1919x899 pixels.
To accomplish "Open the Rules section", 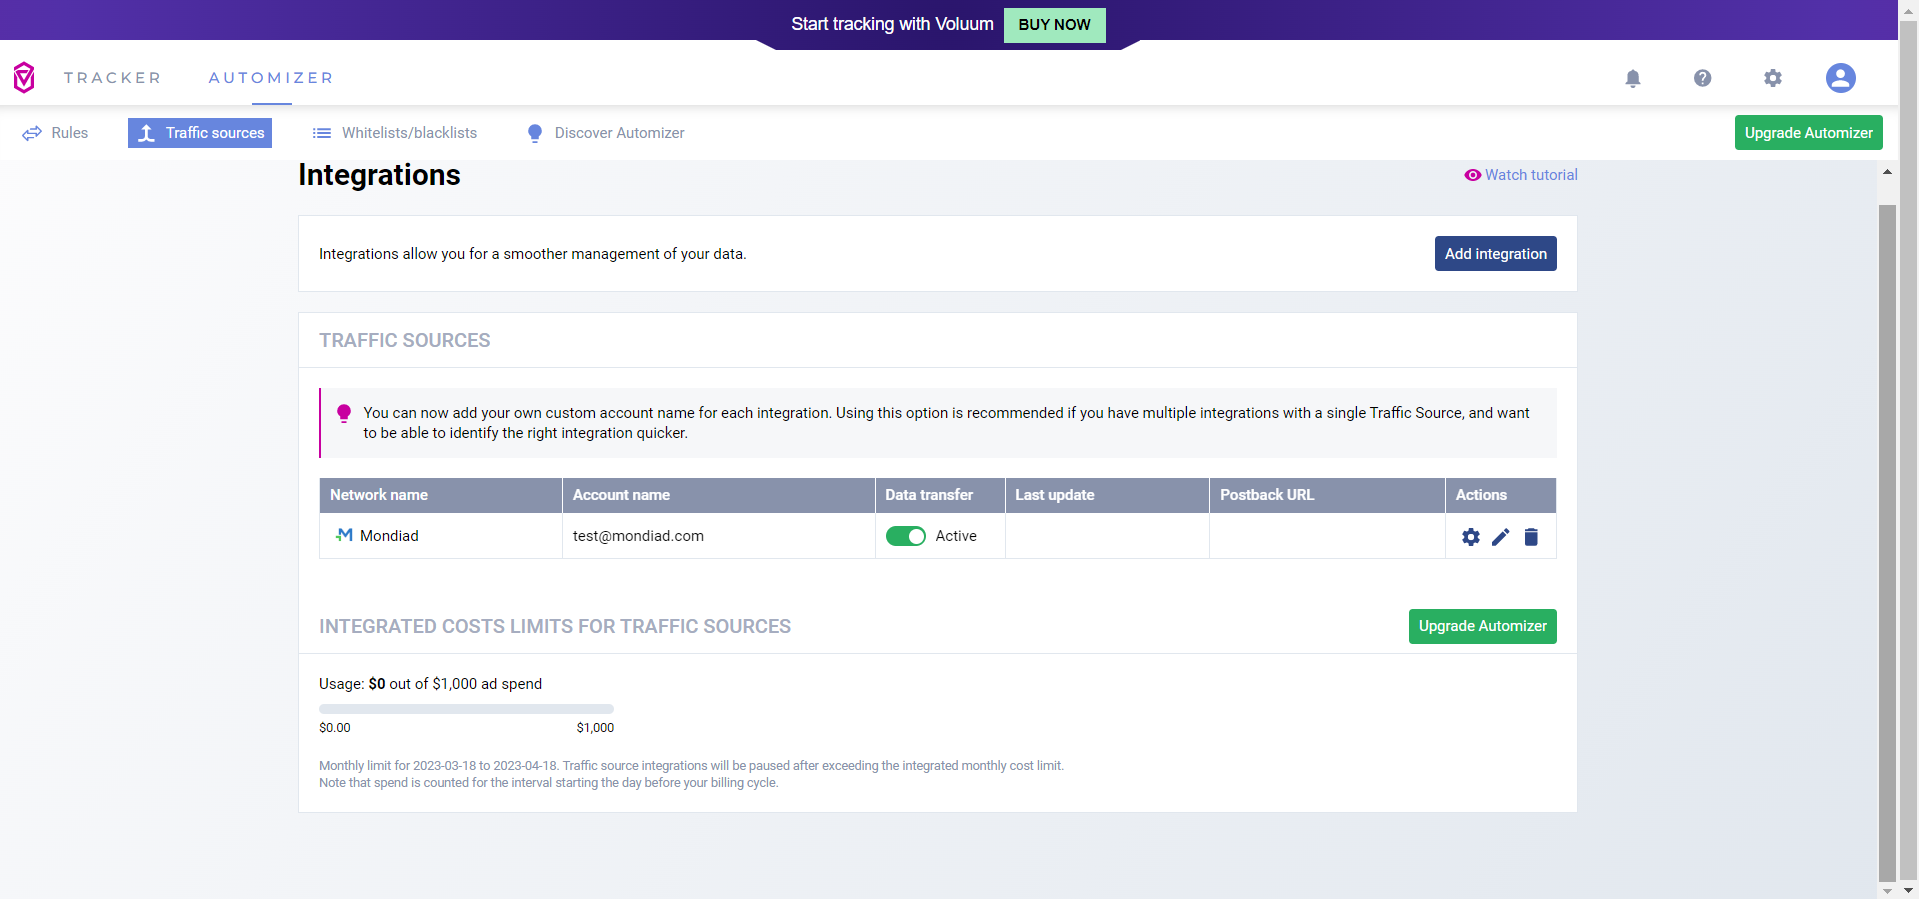I will (x=56, y=133).
